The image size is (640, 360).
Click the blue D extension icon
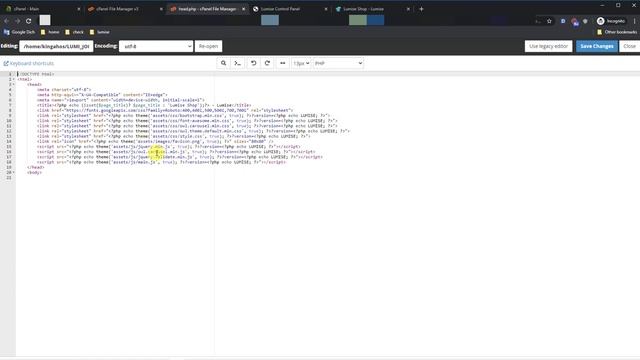point(563,21)
